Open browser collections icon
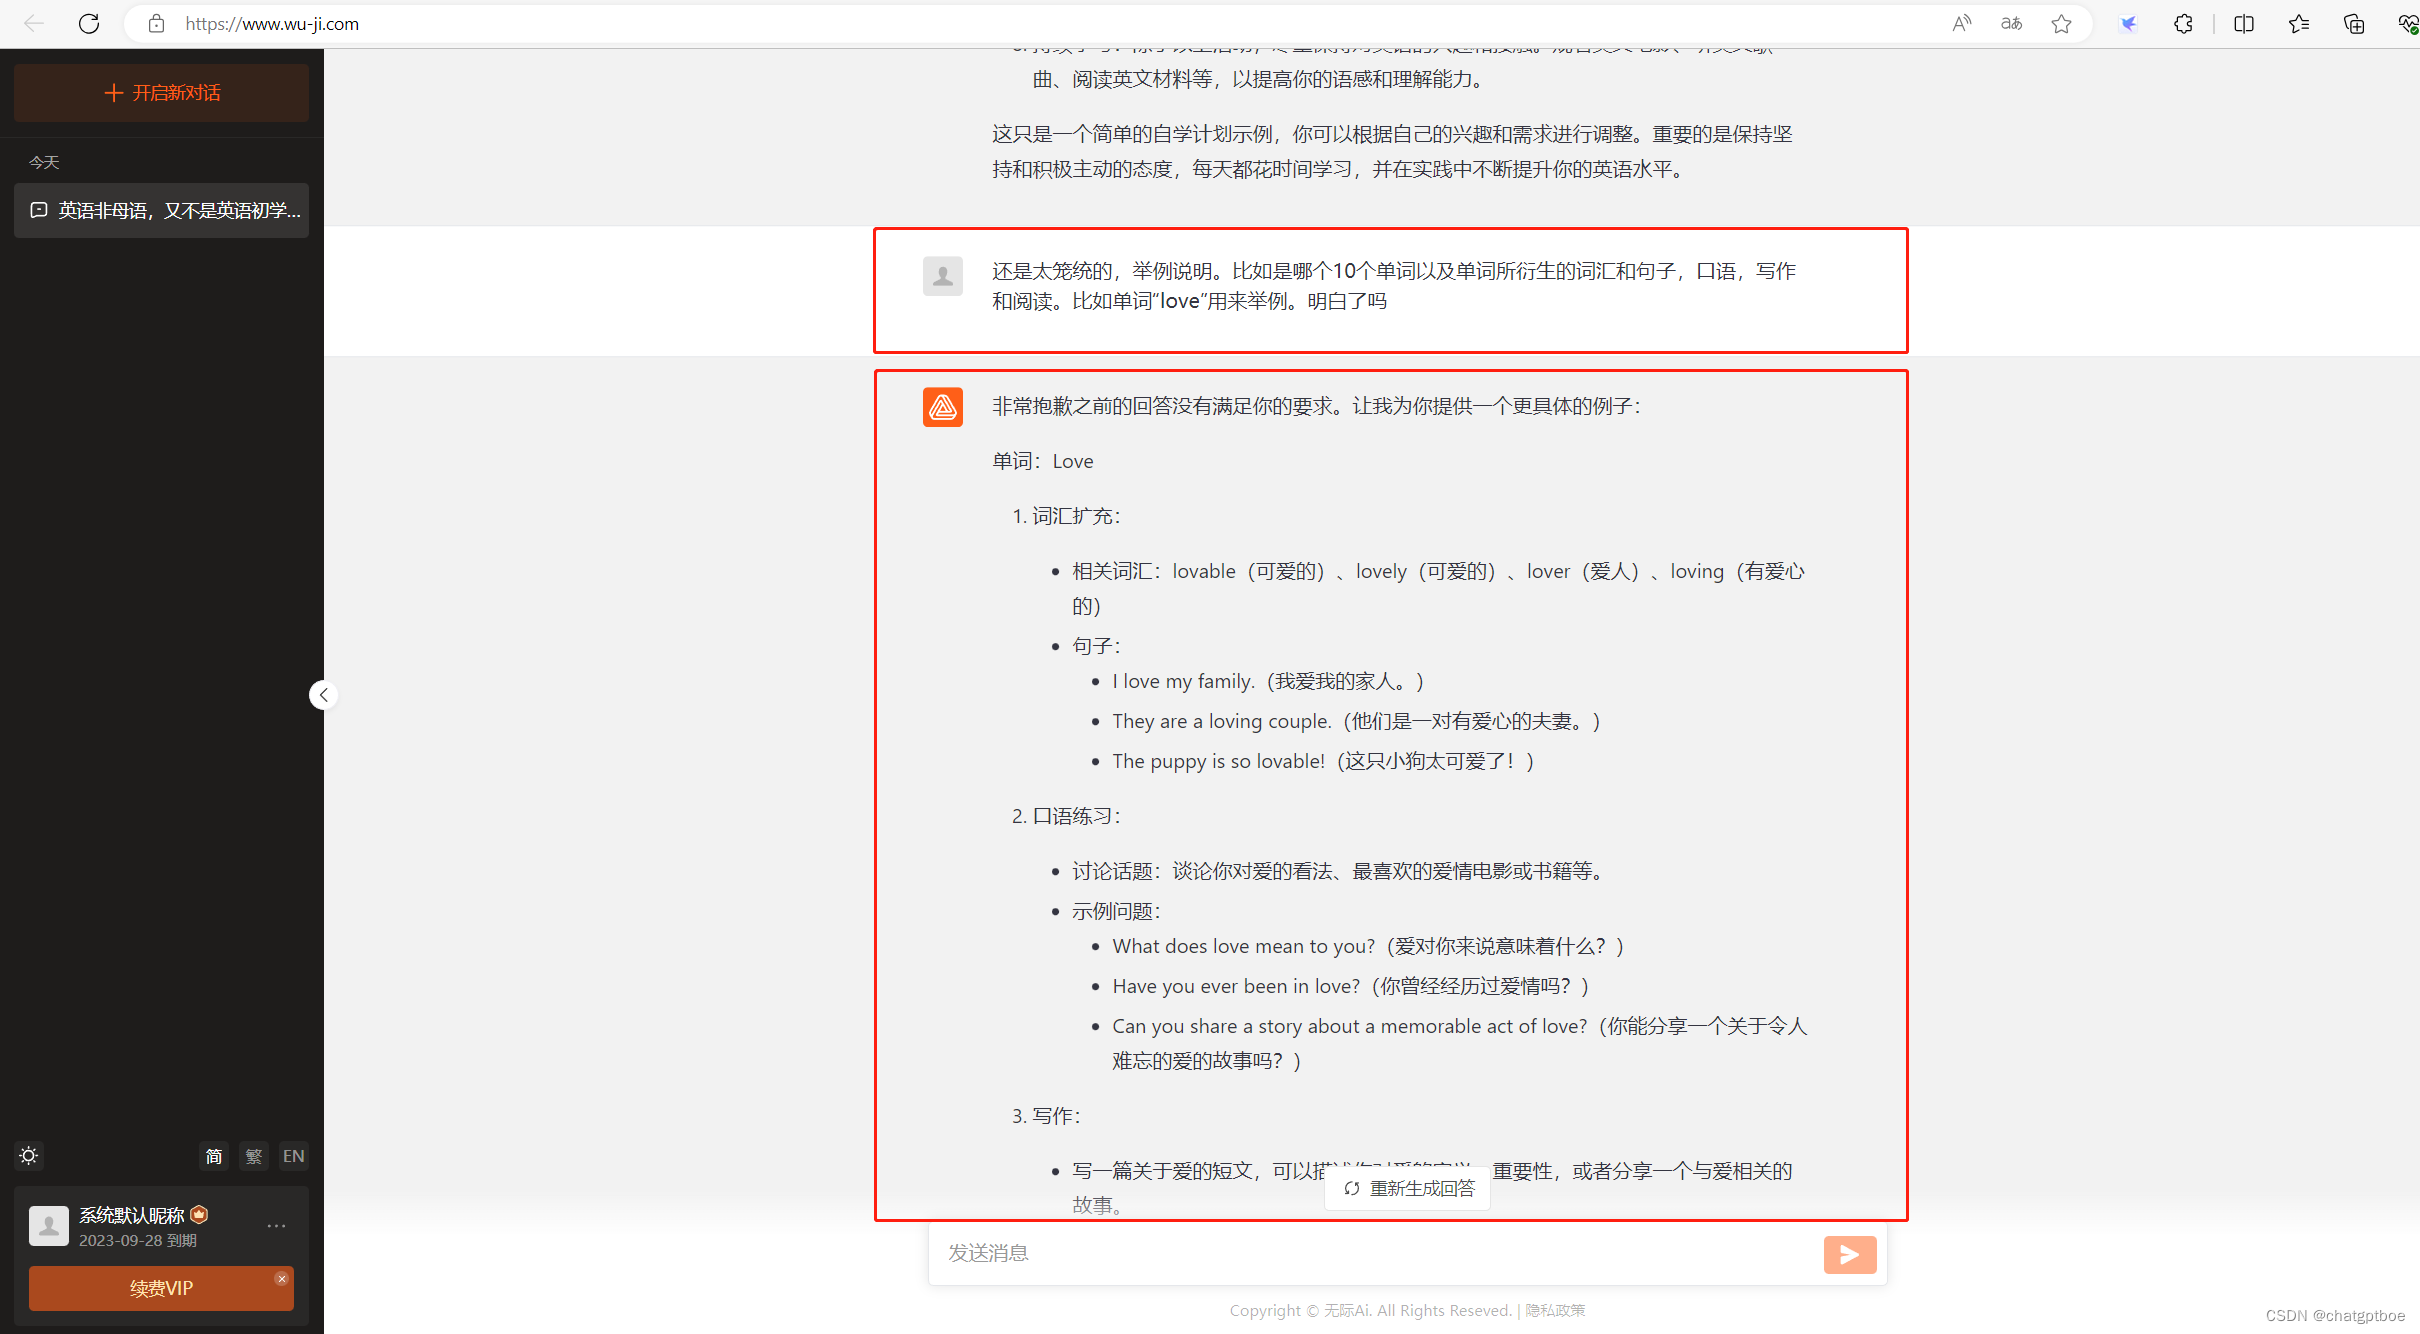Image resolution: width=2420 pixels, height=1334 pixels. pos(2353,23)
